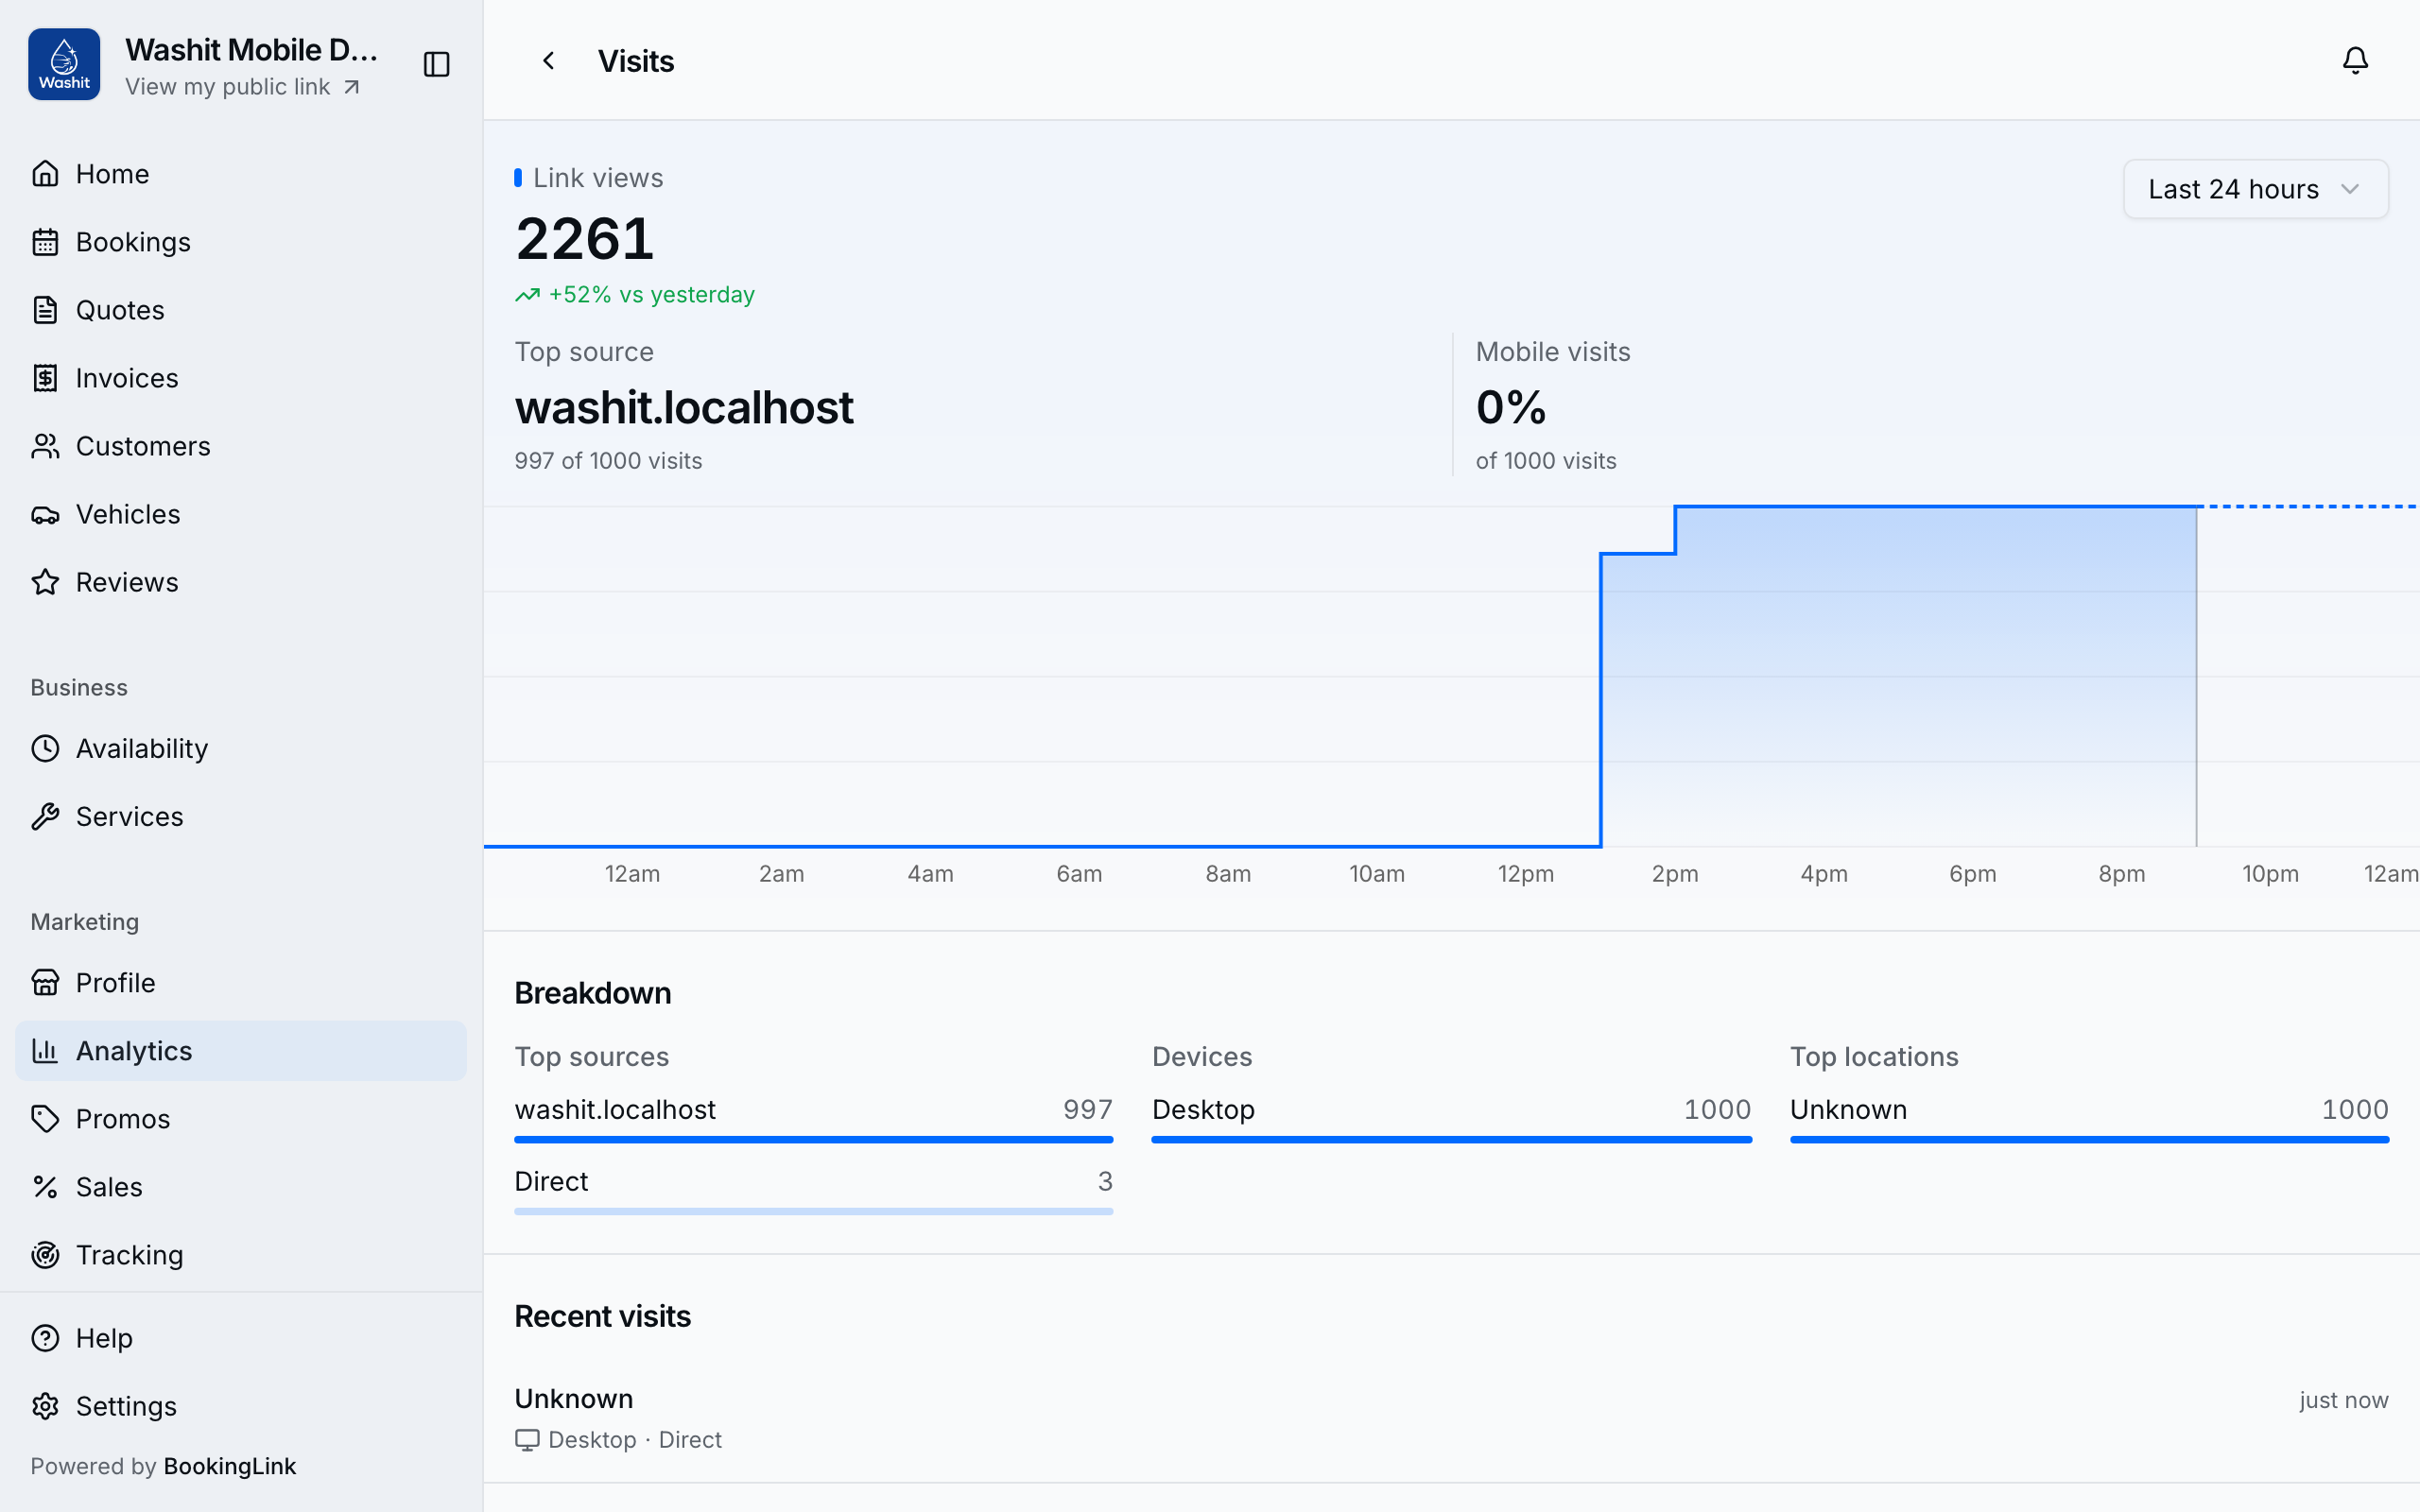Click the Unknown locations progress bar
Image resolution: width=2420 pixels, height=1512 pixels.
point(2089,1139)
